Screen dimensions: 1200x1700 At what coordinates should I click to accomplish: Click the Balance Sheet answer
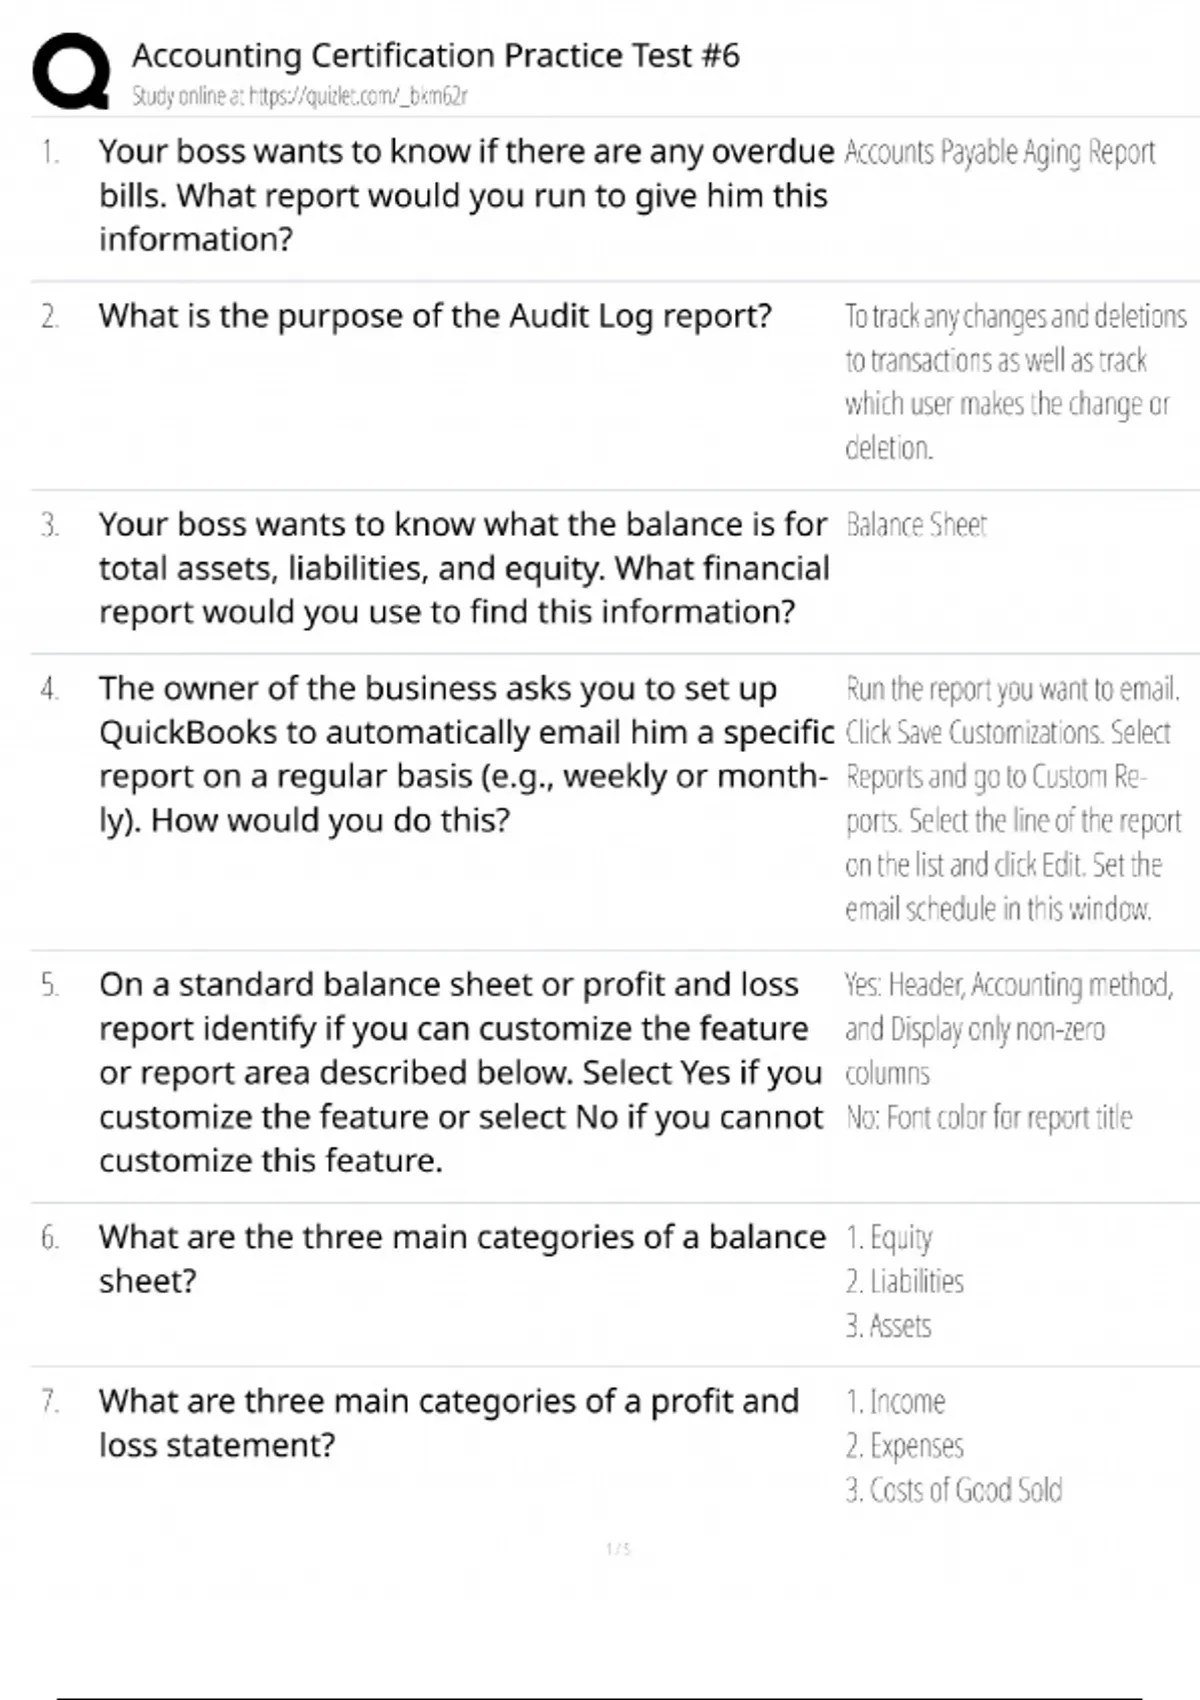coord(916,525)
